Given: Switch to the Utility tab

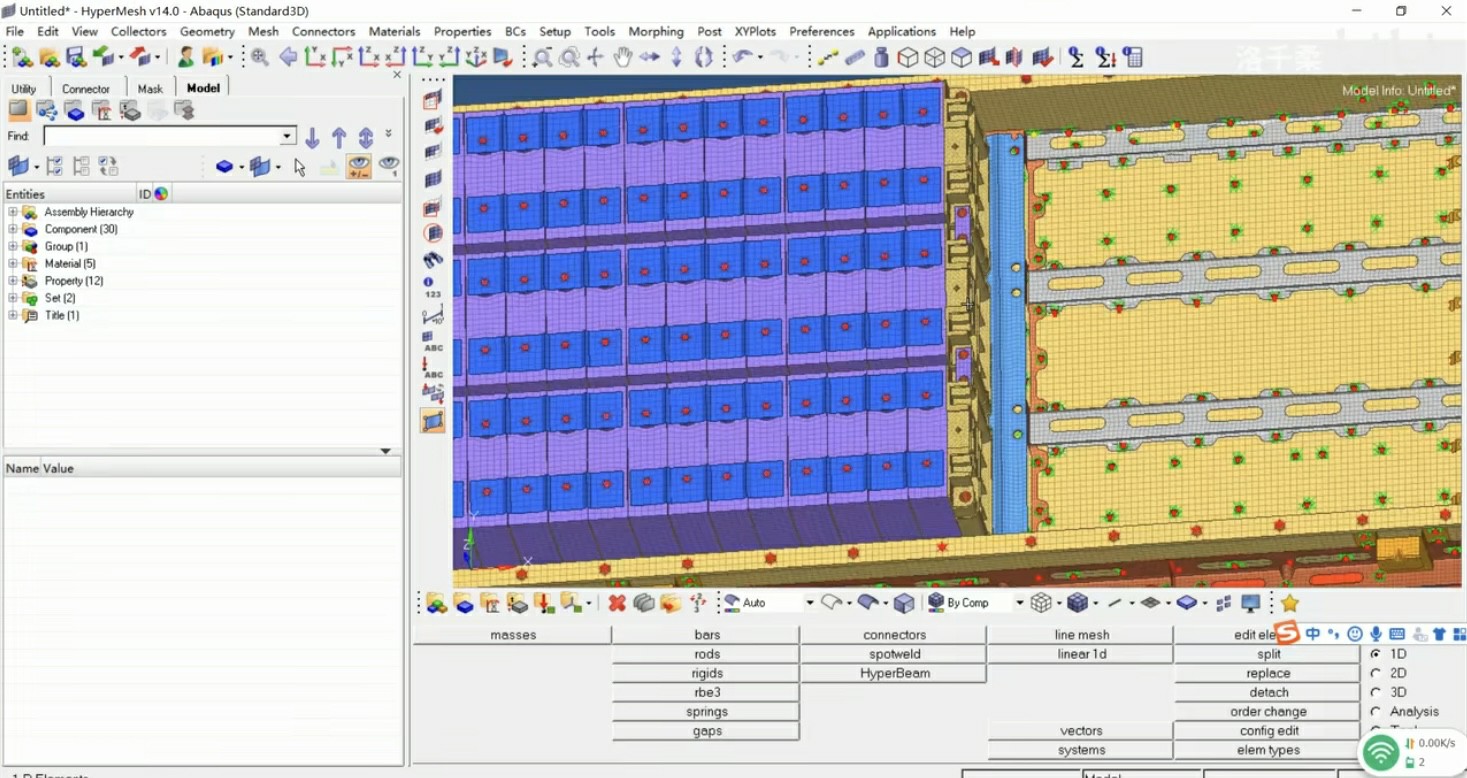Looking at the screenshot, I should tap(24, 89).
